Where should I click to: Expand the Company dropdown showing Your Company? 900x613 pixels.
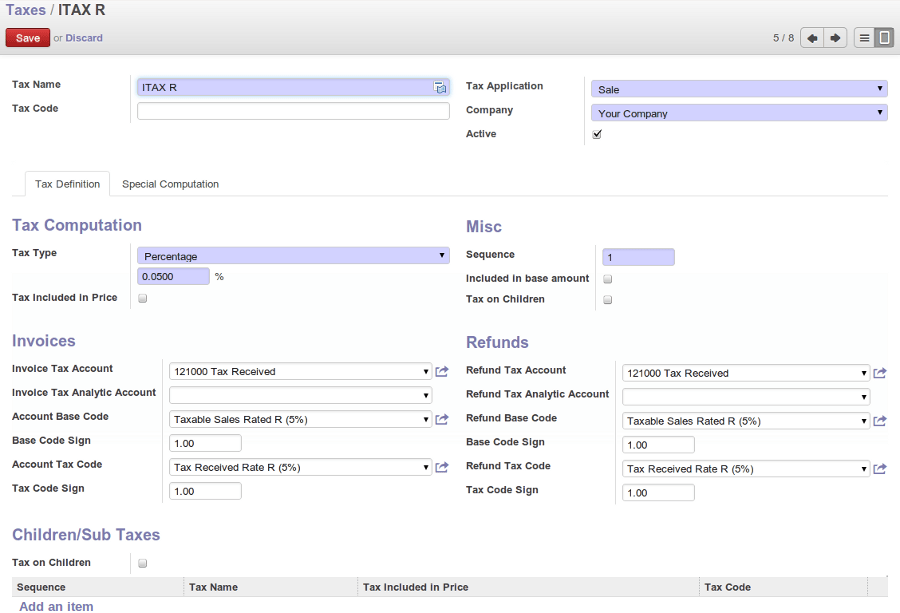pos(739,112)
